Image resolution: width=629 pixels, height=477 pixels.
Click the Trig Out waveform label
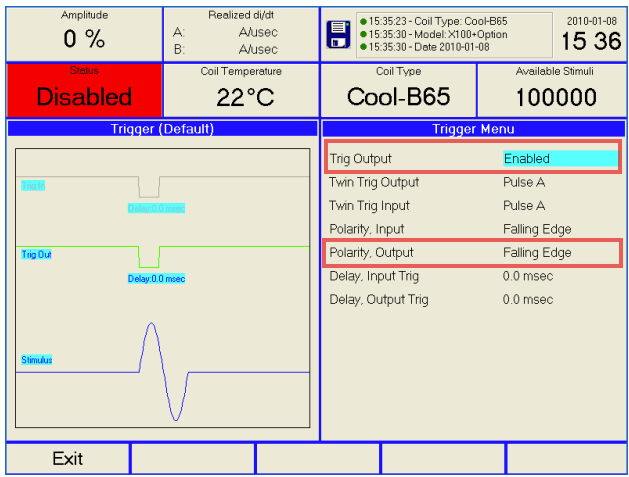point(37,254)
